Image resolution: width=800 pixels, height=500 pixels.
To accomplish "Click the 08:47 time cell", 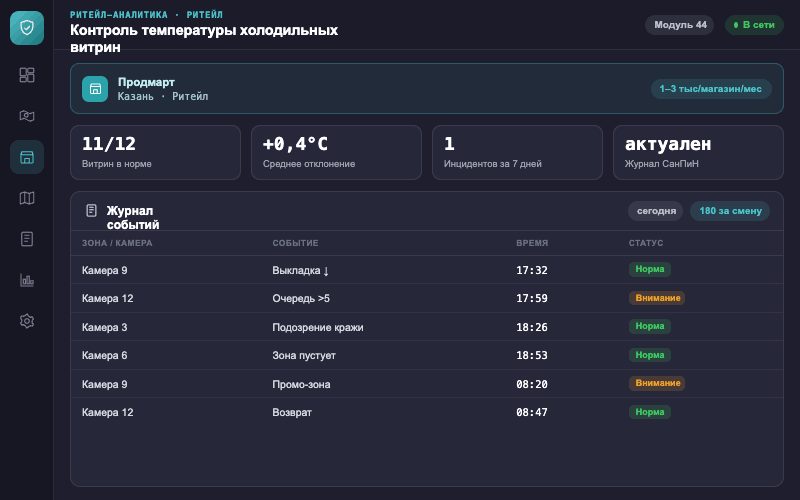I will coord(532,412).
